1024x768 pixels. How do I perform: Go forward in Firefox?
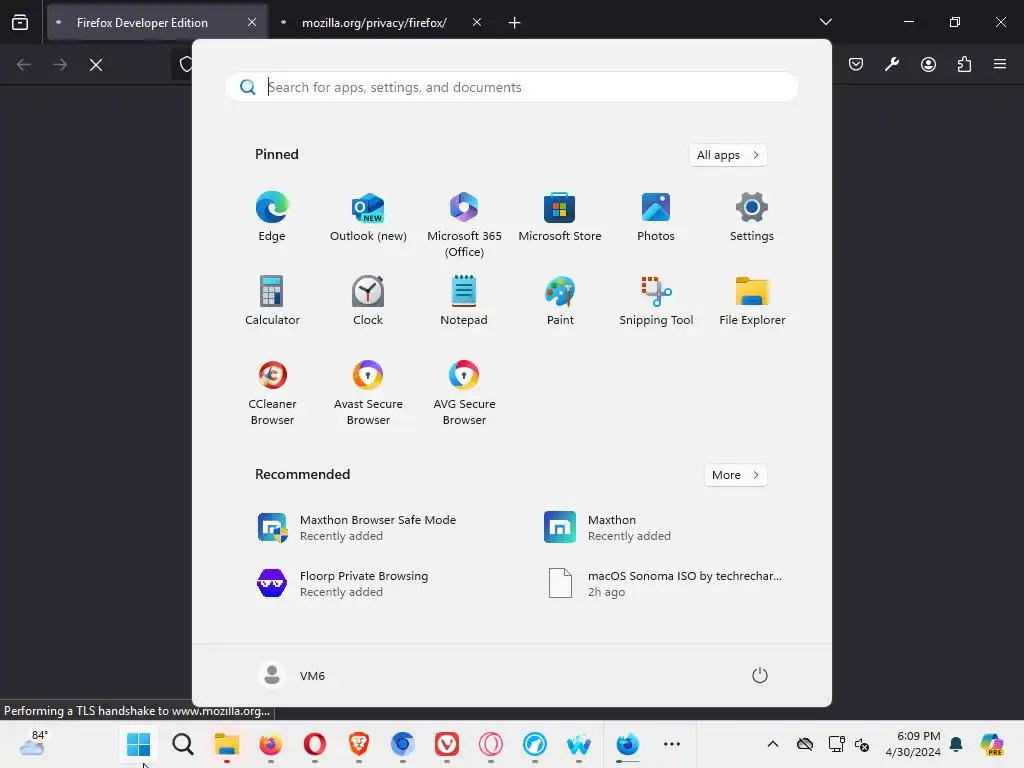(x=60, y=65)
